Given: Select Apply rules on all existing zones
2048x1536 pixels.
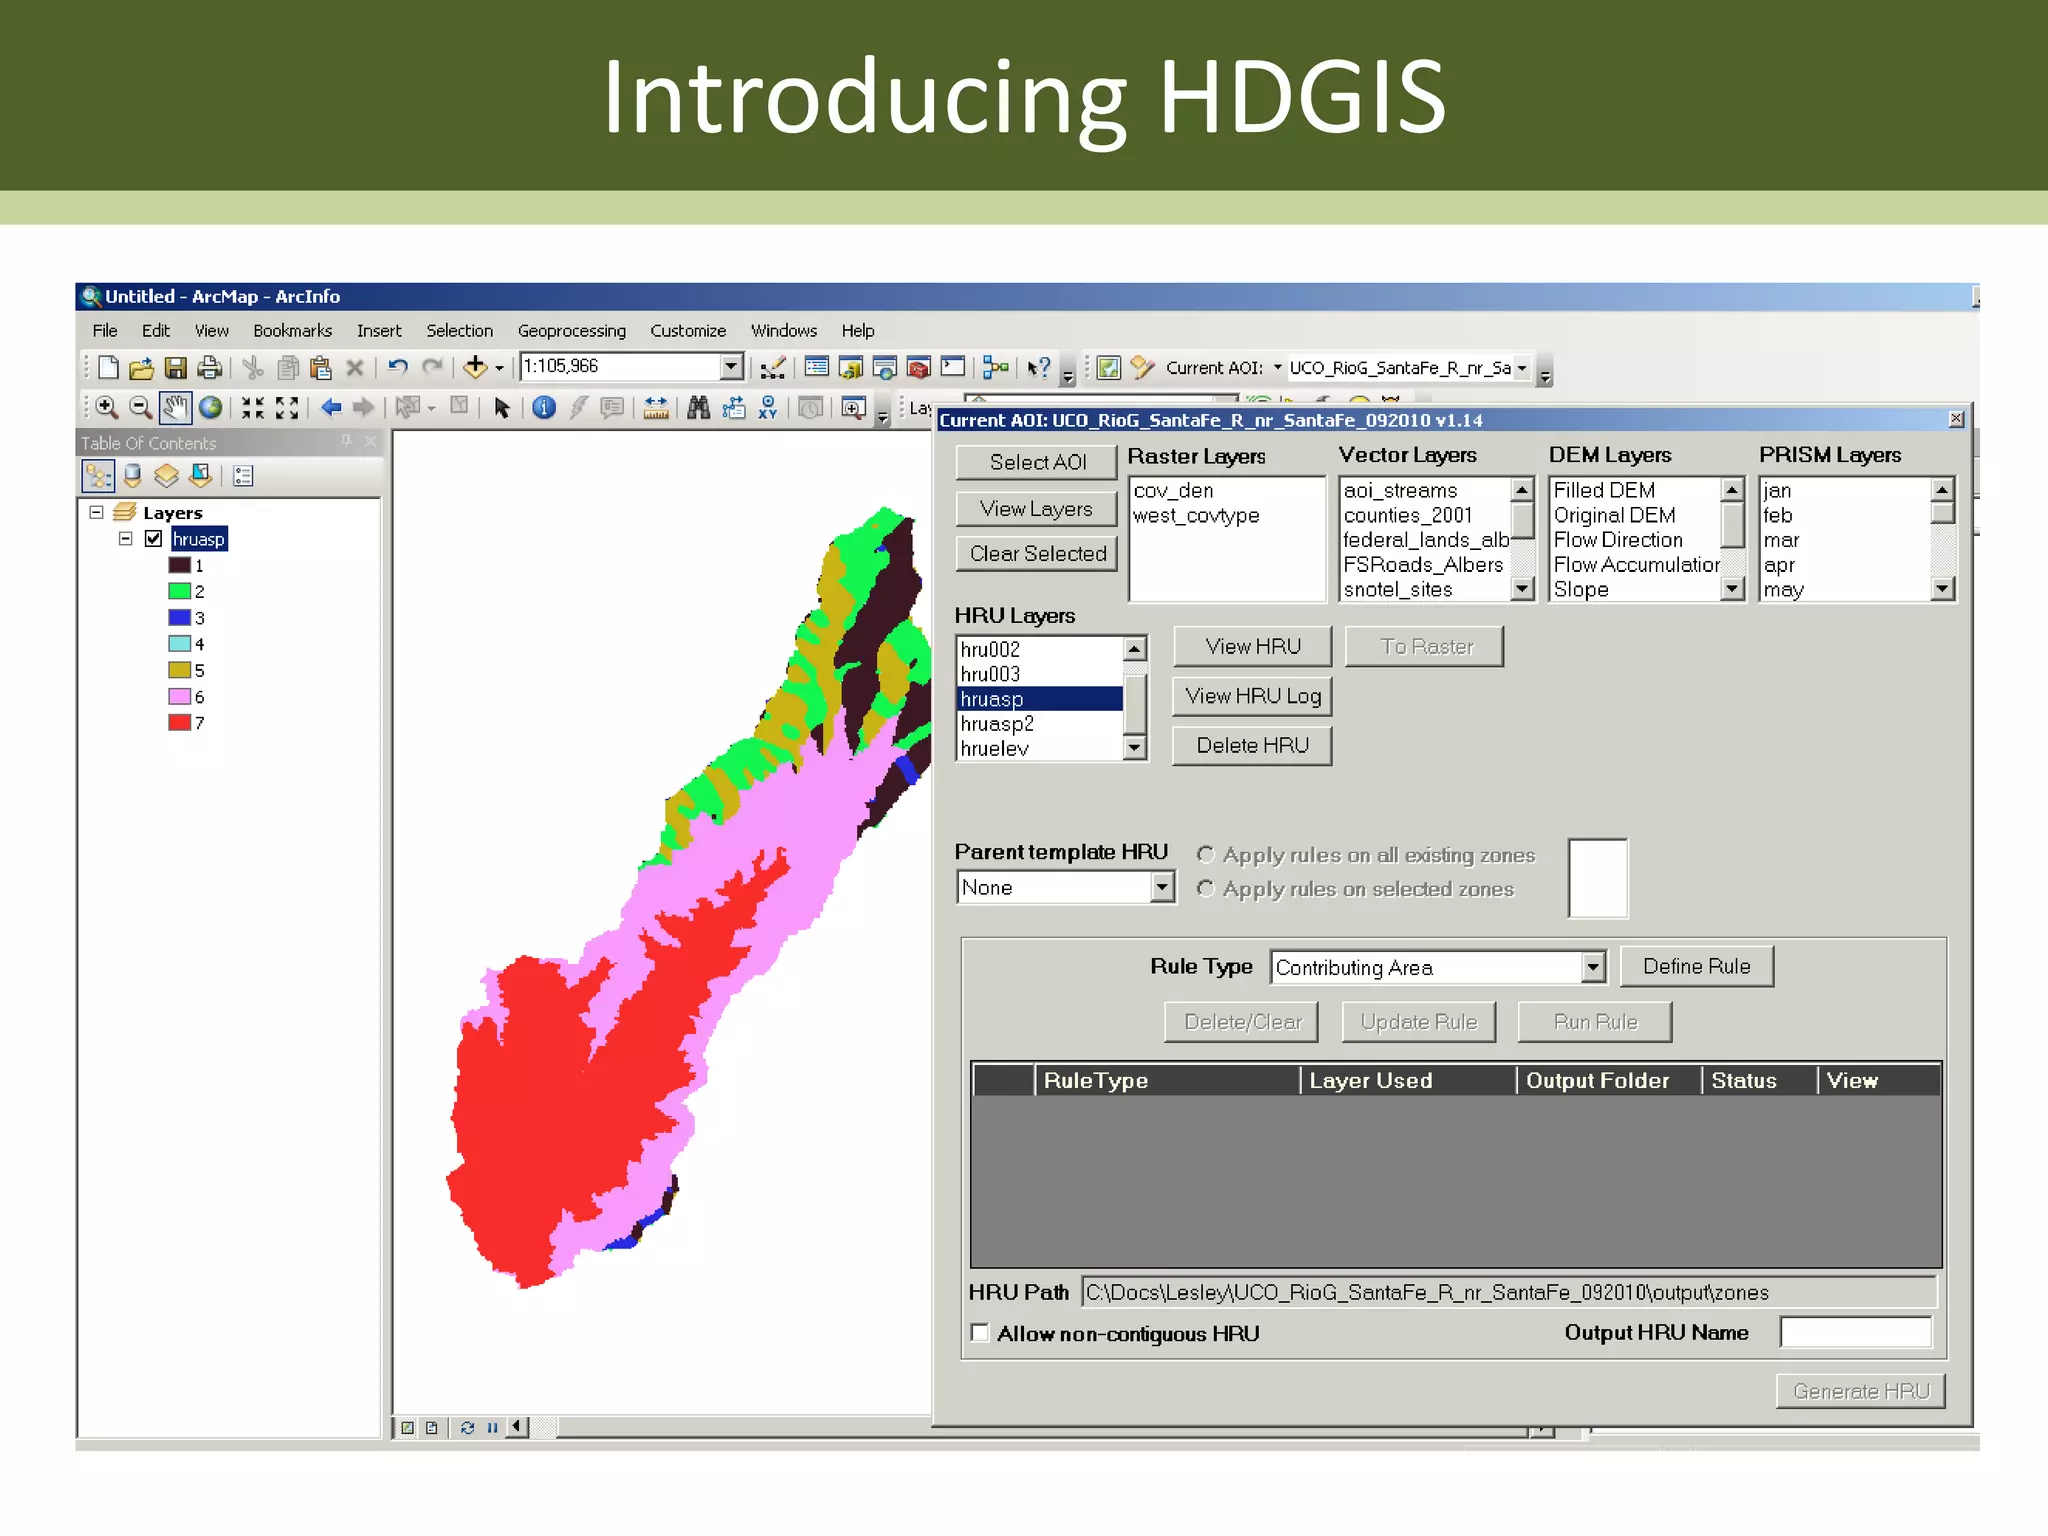Looking at the screenshot, I should 1206,855.
